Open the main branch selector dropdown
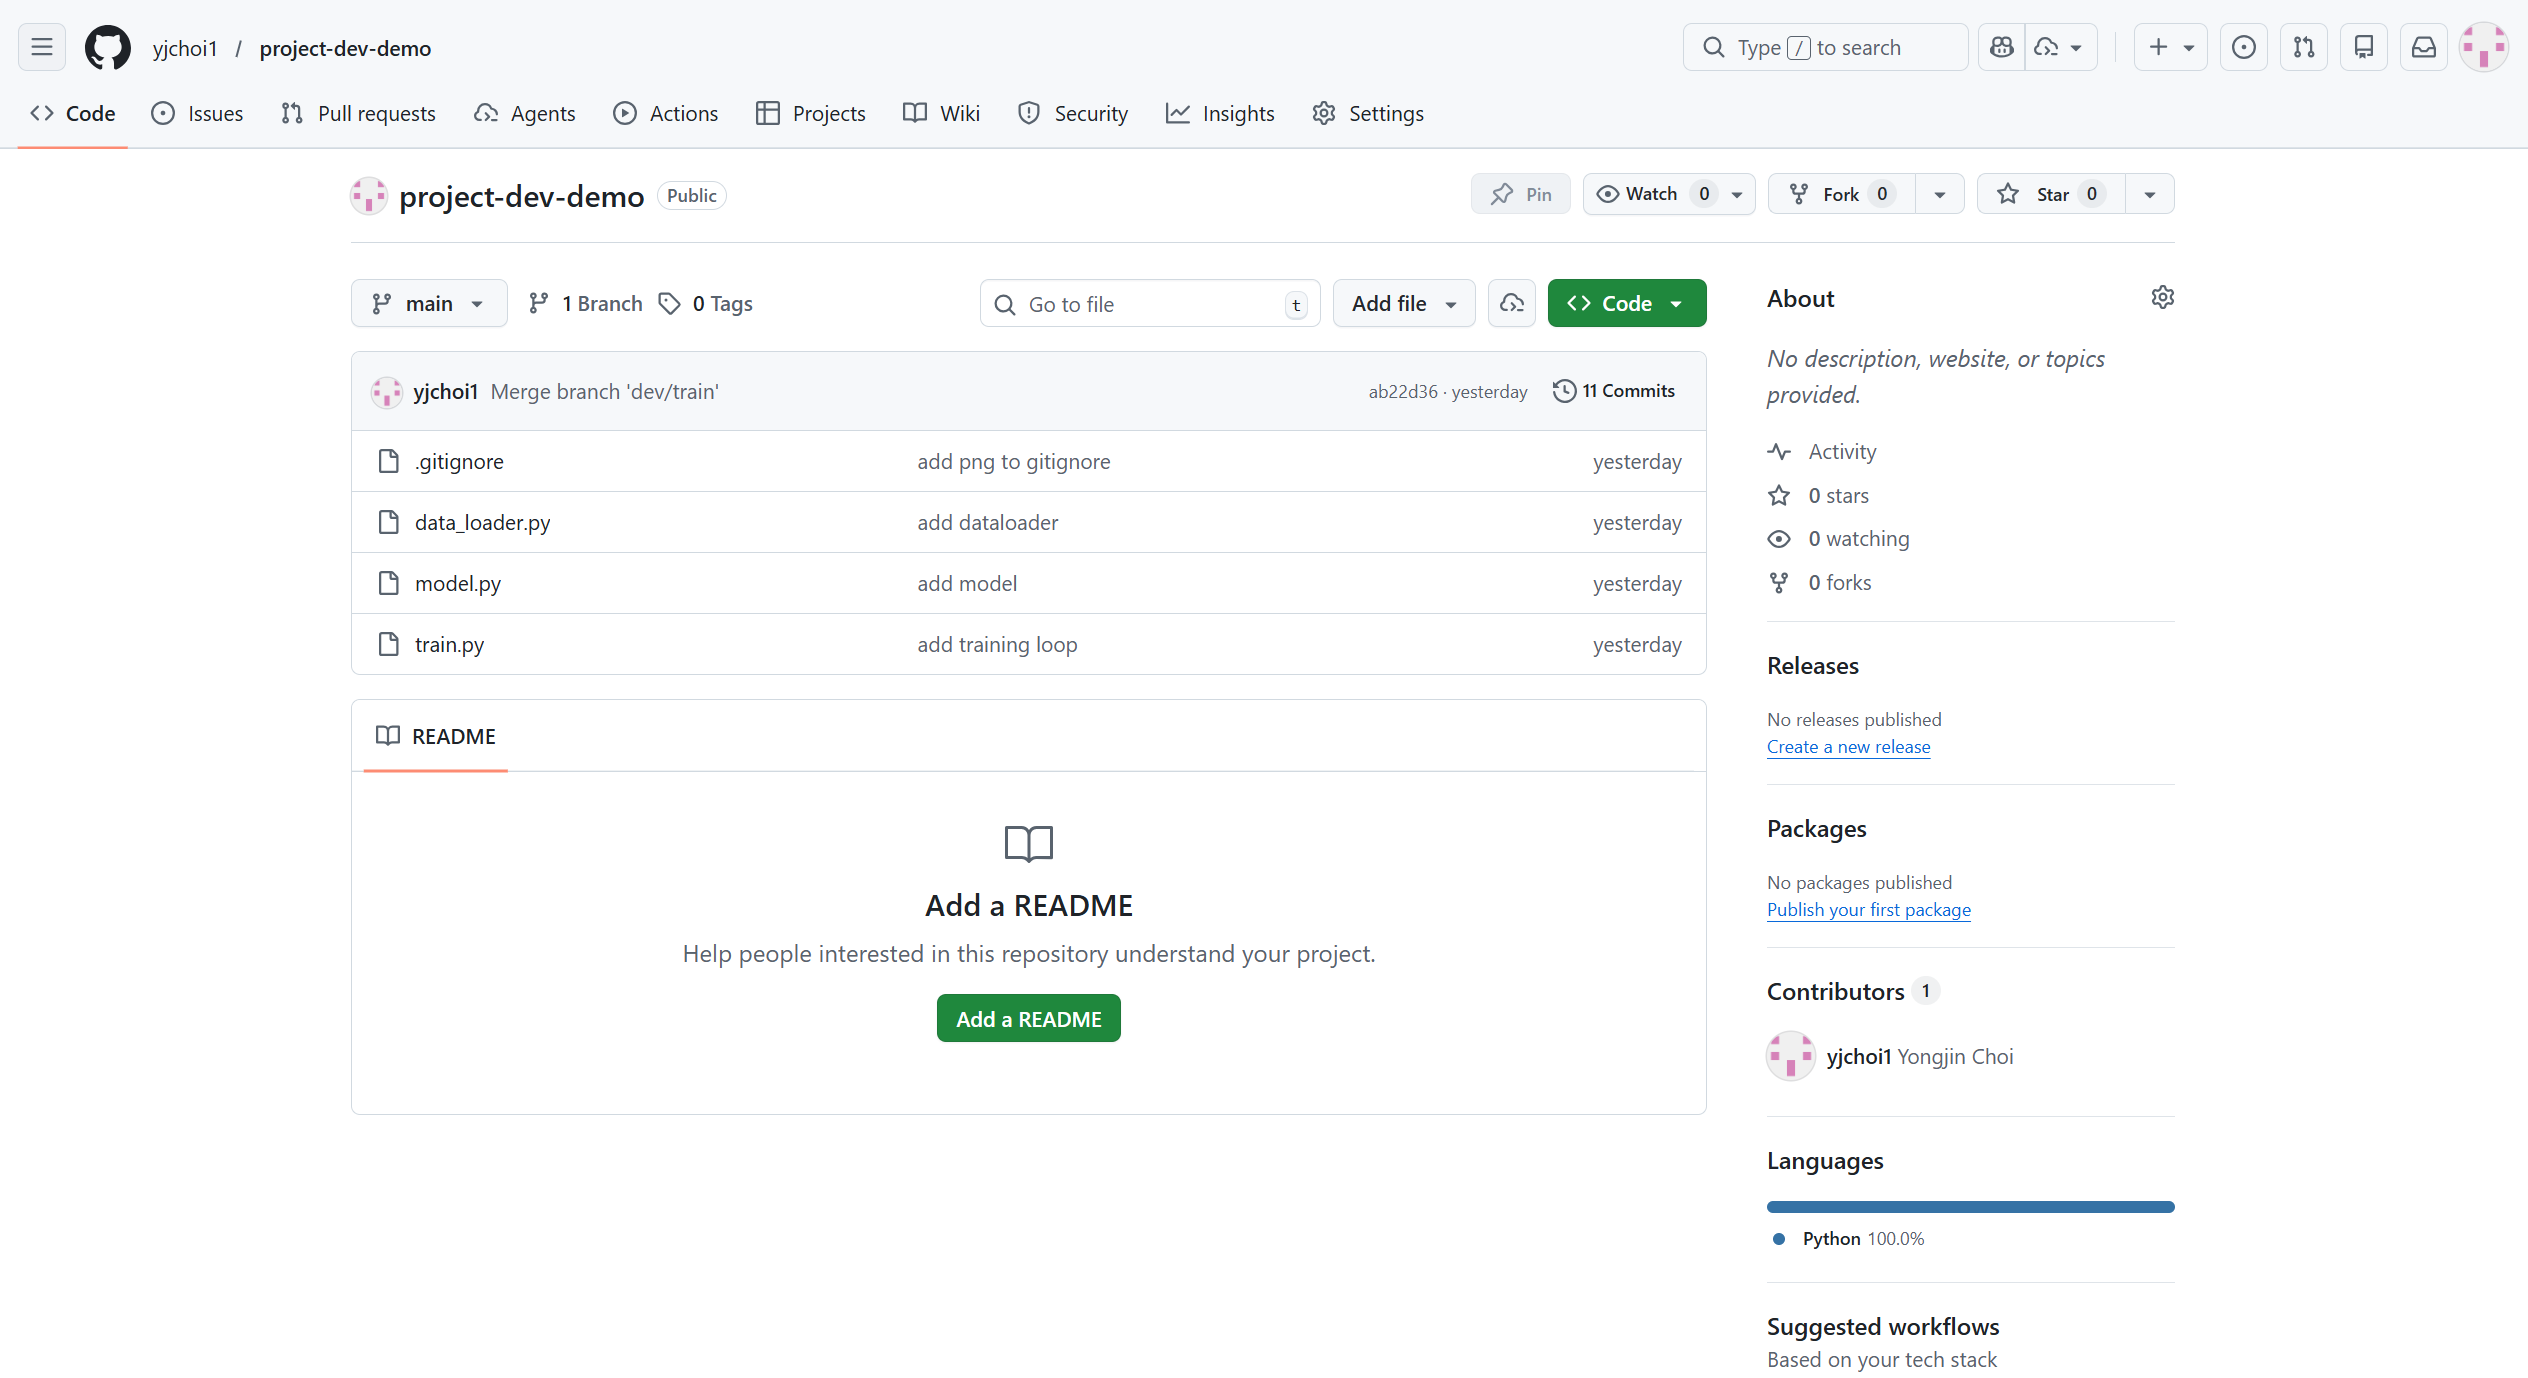Image resolution: width=2528 pixels, height=1378 pixels. click(x=429, y=302)
